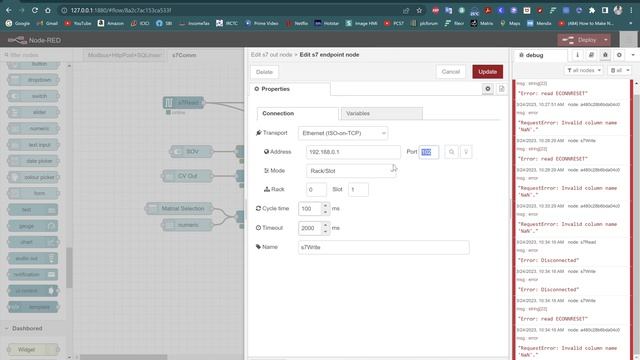640x360 pixels.
Task: Open the Gmail bookmark
Action: [x=47, y=23]
